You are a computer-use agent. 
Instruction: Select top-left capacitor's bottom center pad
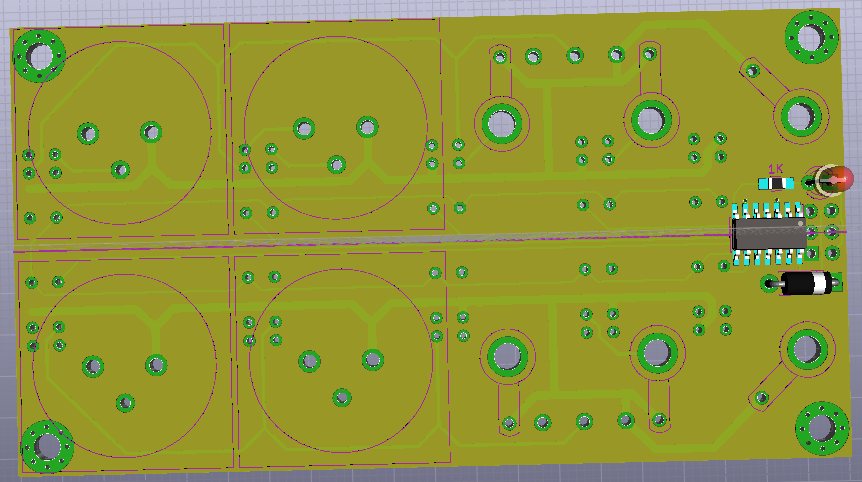click(121, 170)
